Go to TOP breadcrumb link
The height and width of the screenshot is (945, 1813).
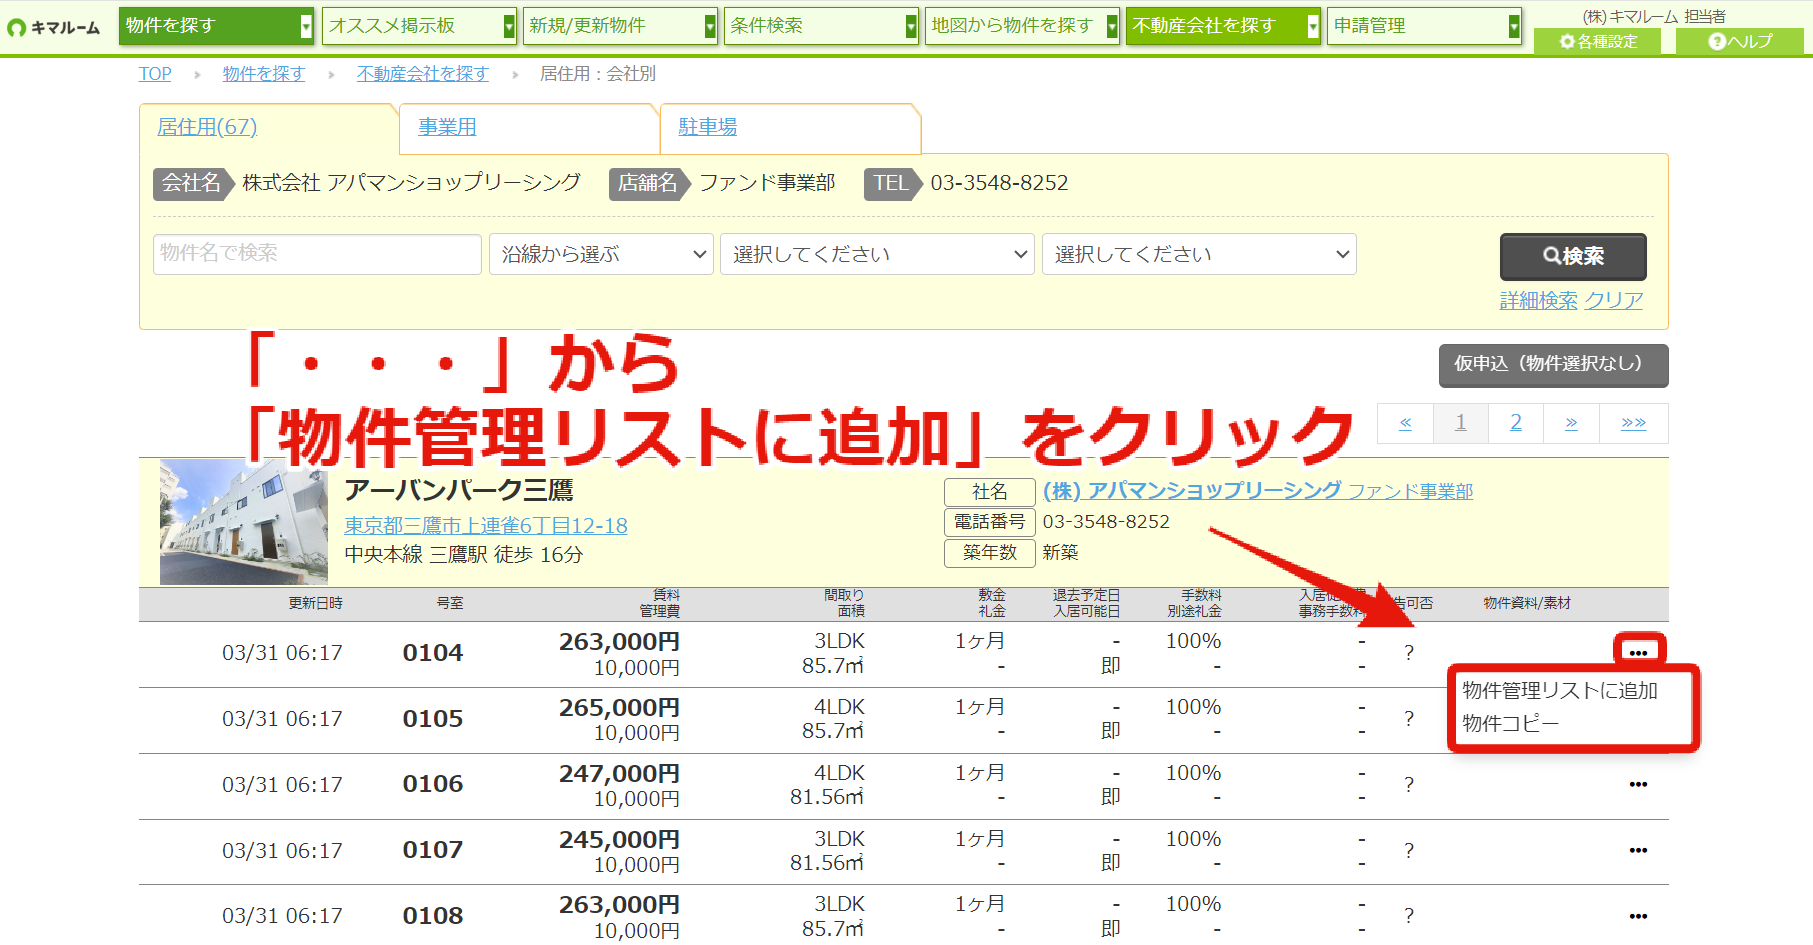pos(155,74)
